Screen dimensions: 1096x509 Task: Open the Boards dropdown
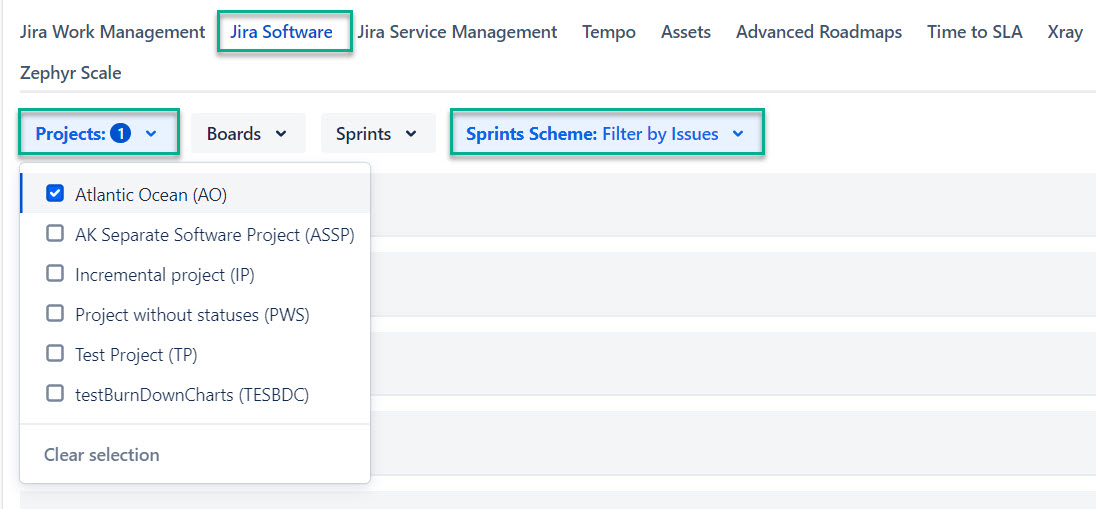[x=247, y=133]
